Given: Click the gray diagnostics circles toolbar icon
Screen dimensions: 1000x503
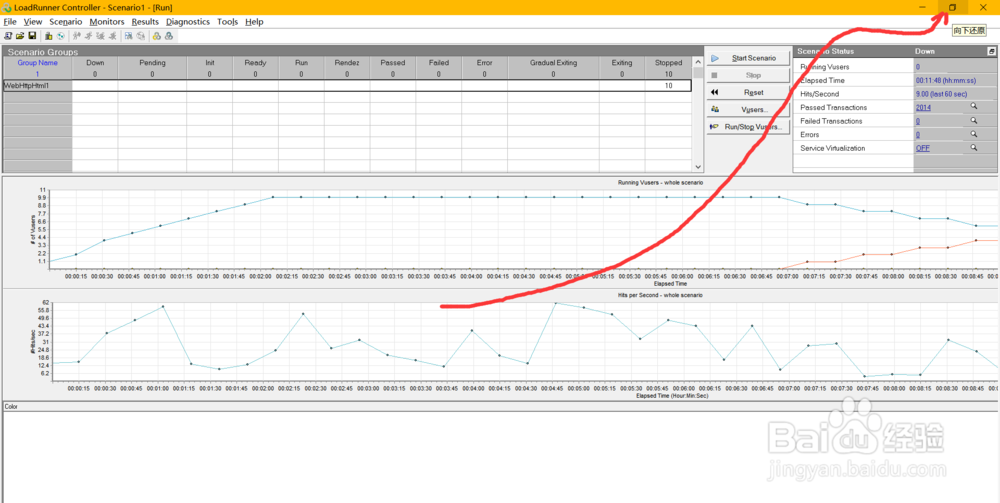Looking at the screenshot, I should (169, 36).
